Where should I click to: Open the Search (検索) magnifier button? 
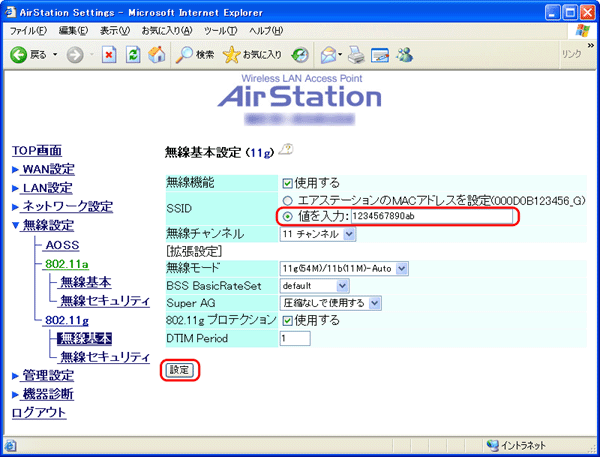click(x=194, y=55)
